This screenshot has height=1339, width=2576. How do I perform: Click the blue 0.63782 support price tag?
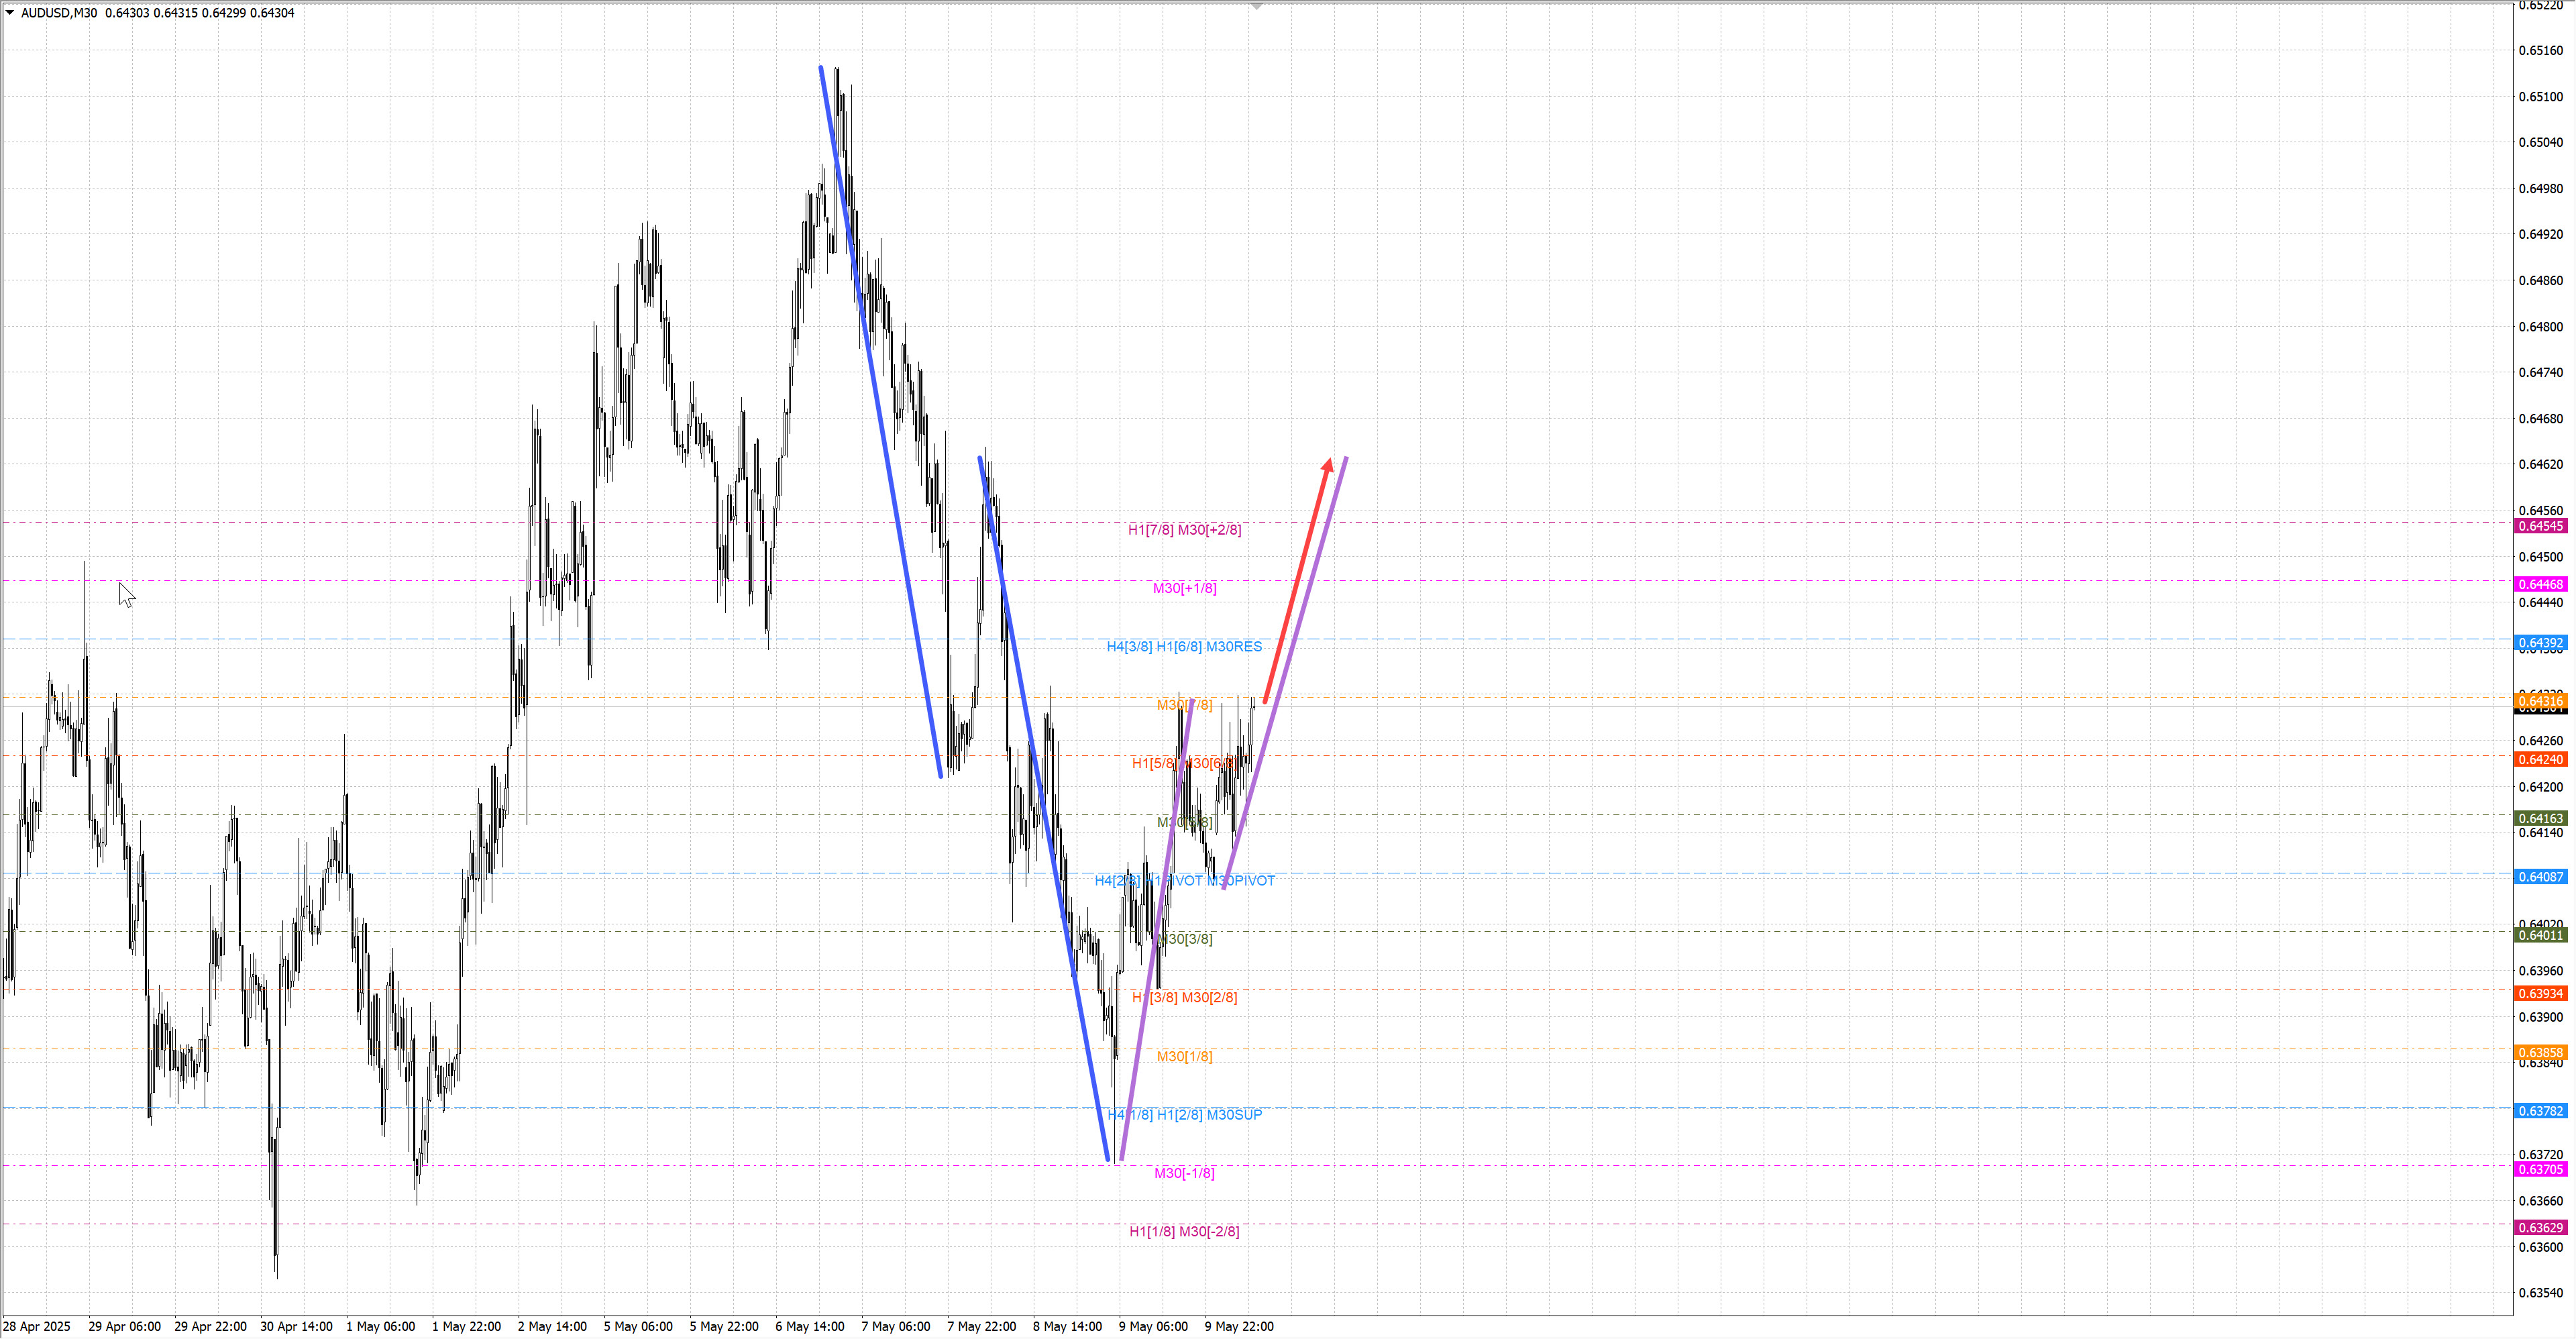[2540, 1111]
